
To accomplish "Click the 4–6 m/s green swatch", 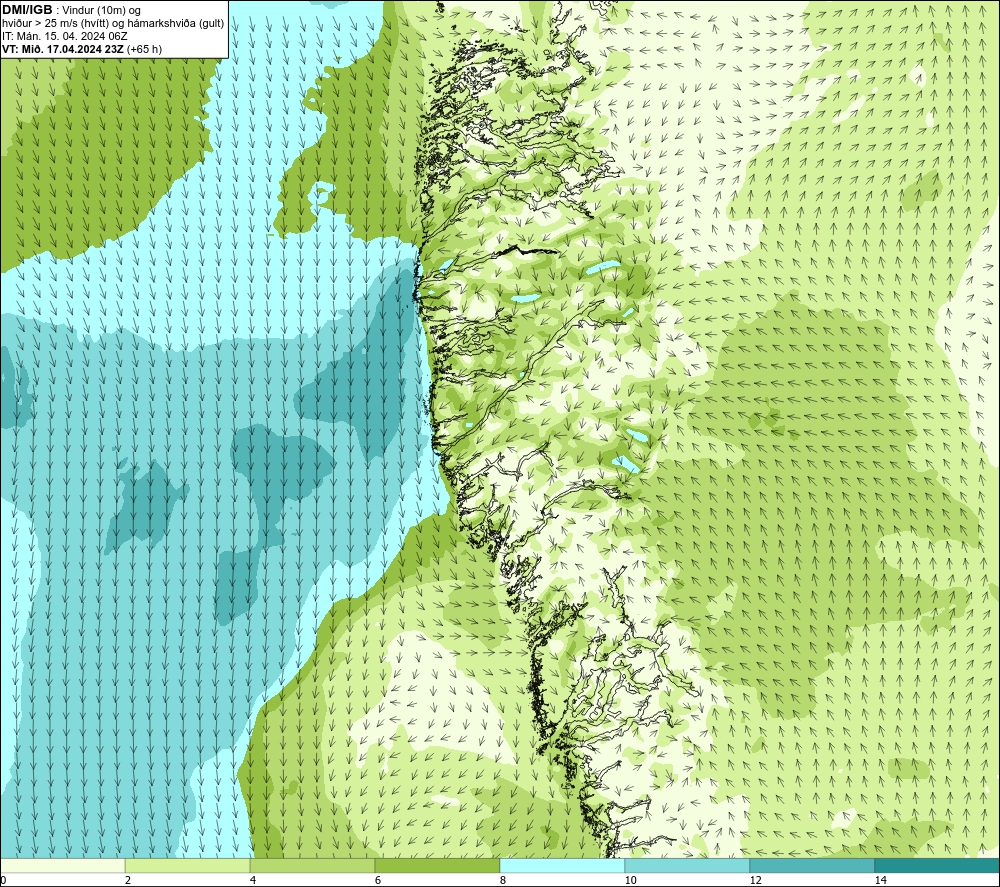I will (x=312, y=865).
